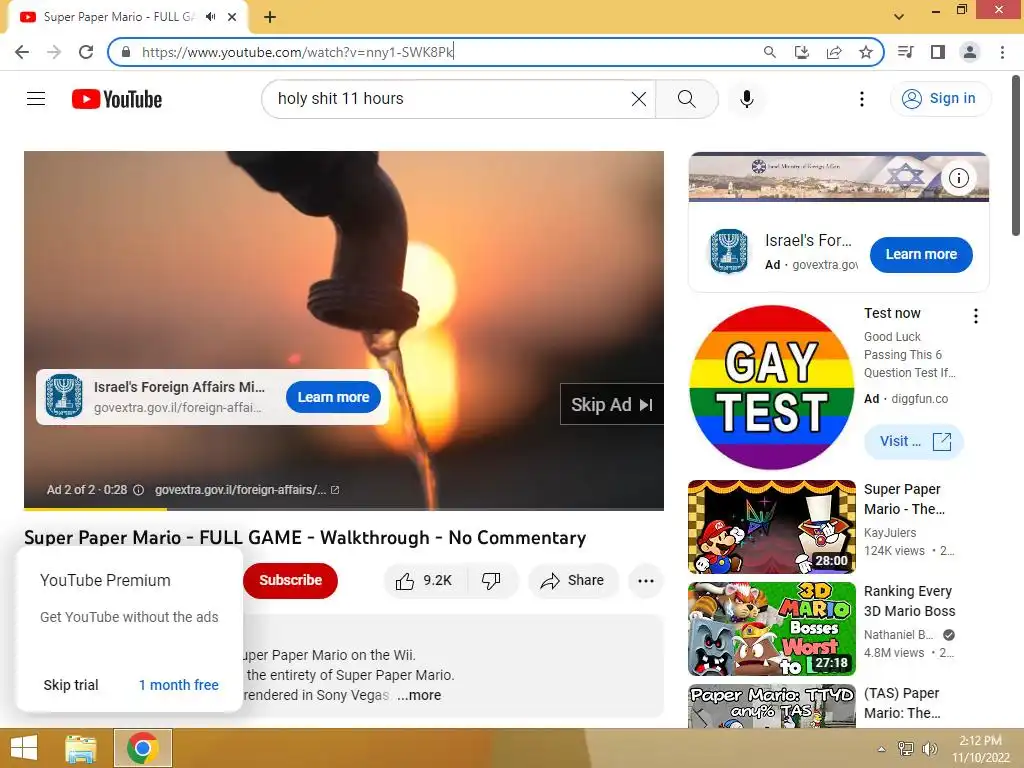The height and width of the screenshot is (768, 1024).
Task: Open File Explorer from the taskbar
Action: point(81,748)
